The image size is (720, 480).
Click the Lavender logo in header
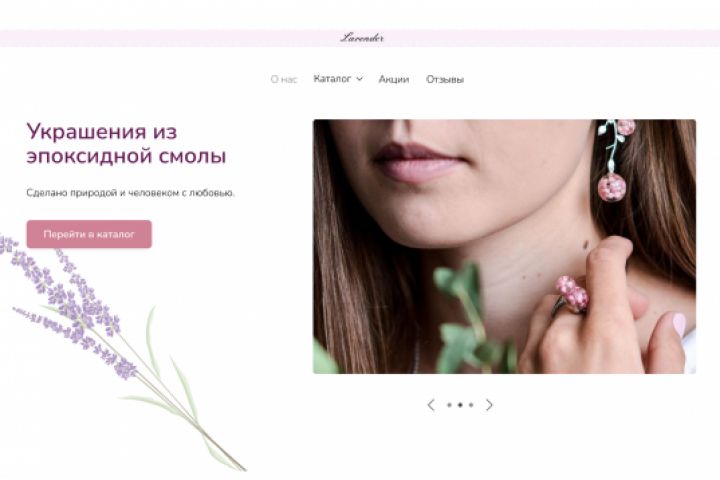362,38
